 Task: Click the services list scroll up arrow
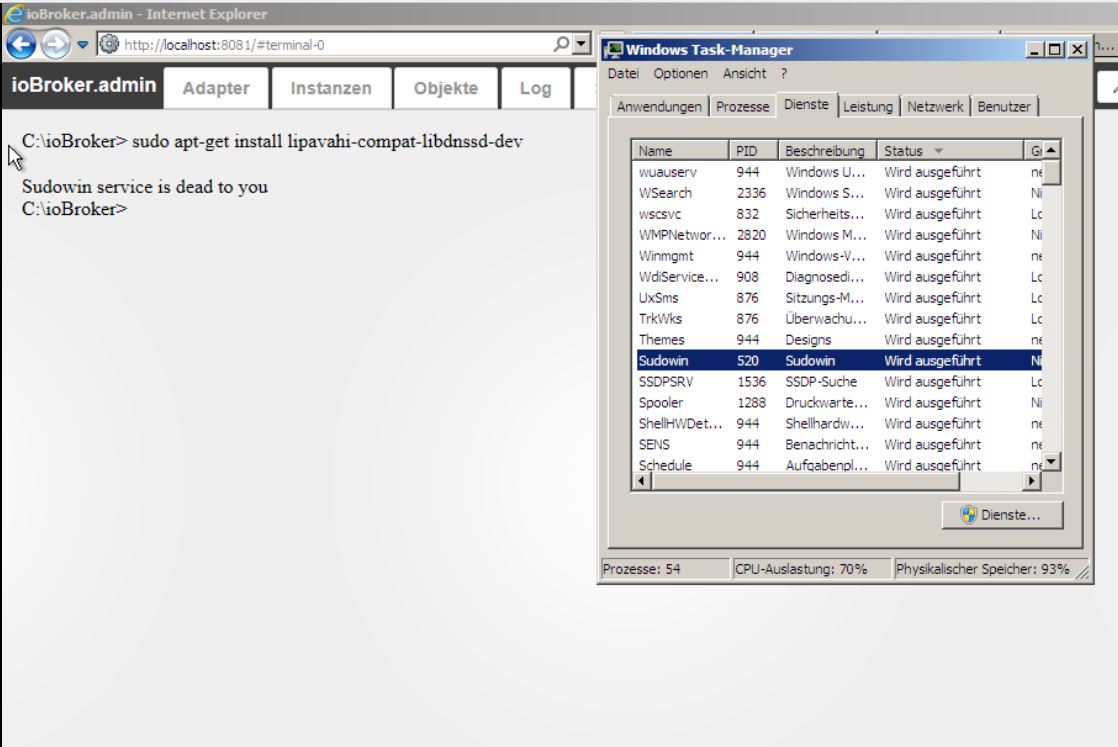click(1051, 150)
